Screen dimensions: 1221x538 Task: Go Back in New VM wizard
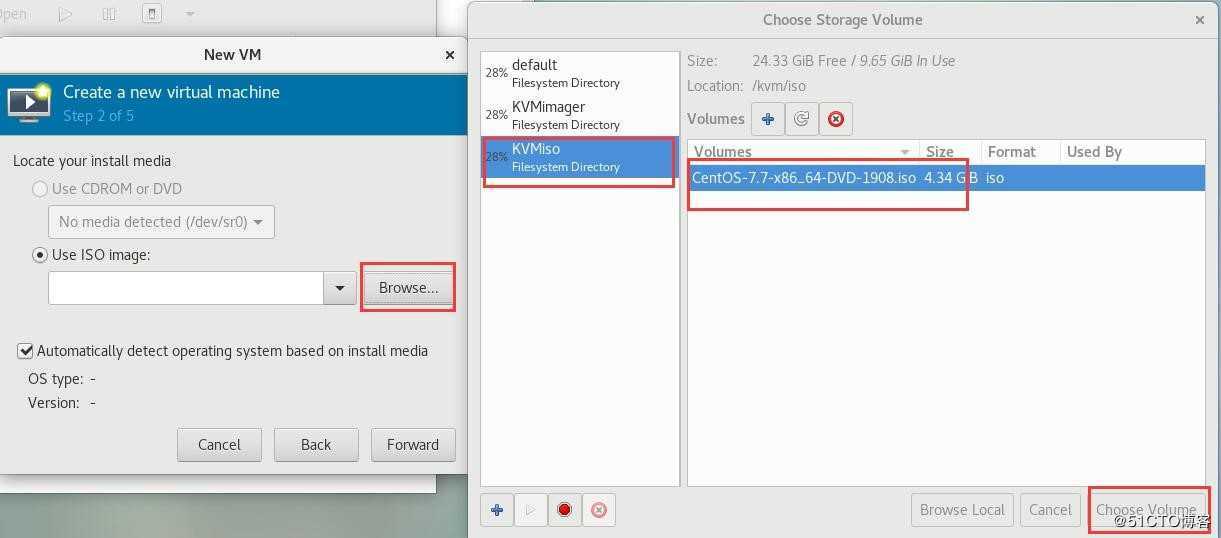pyautogui.click(x=316, y=445)
